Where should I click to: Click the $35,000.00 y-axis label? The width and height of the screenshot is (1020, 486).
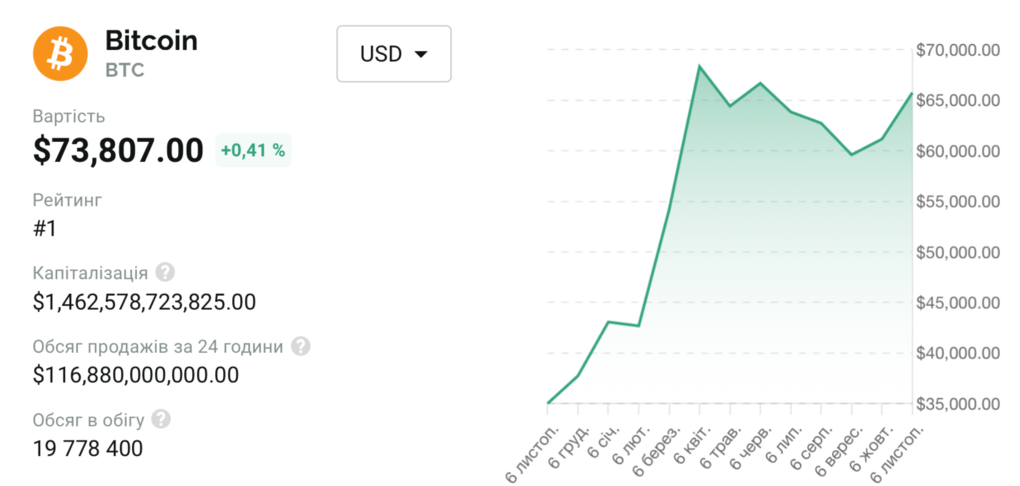(957, 404)
